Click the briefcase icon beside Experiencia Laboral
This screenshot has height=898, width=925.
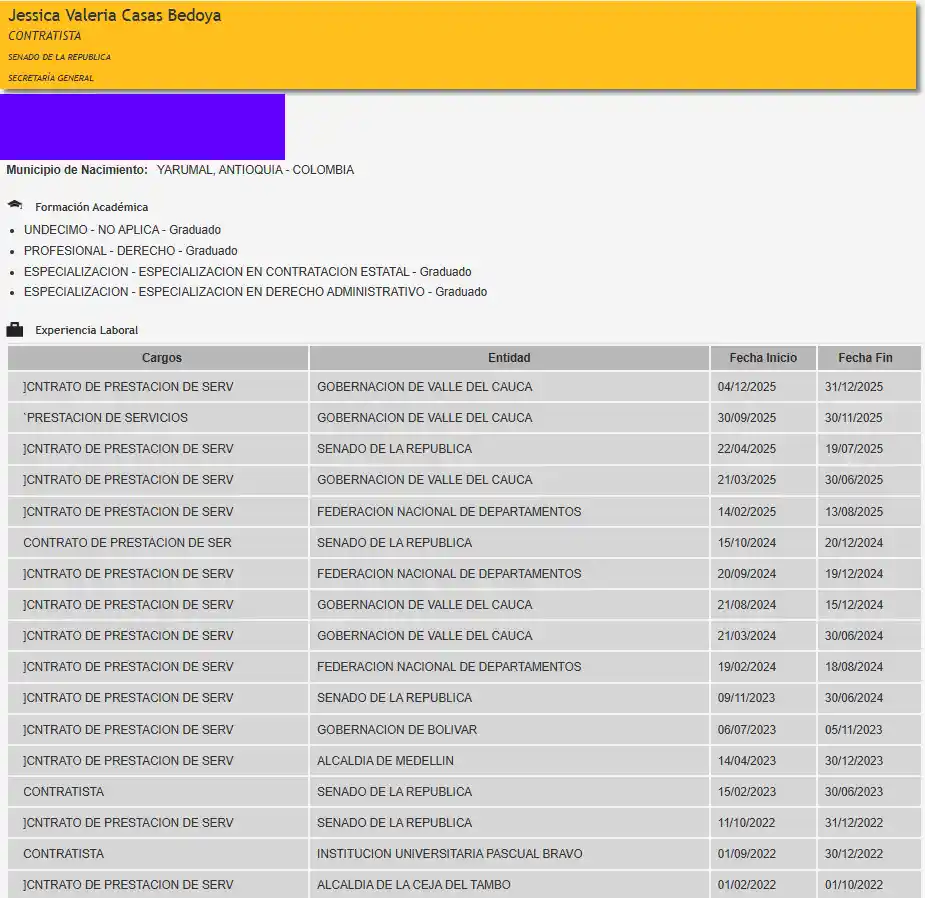pyautogui.click(x=14, y=329)
